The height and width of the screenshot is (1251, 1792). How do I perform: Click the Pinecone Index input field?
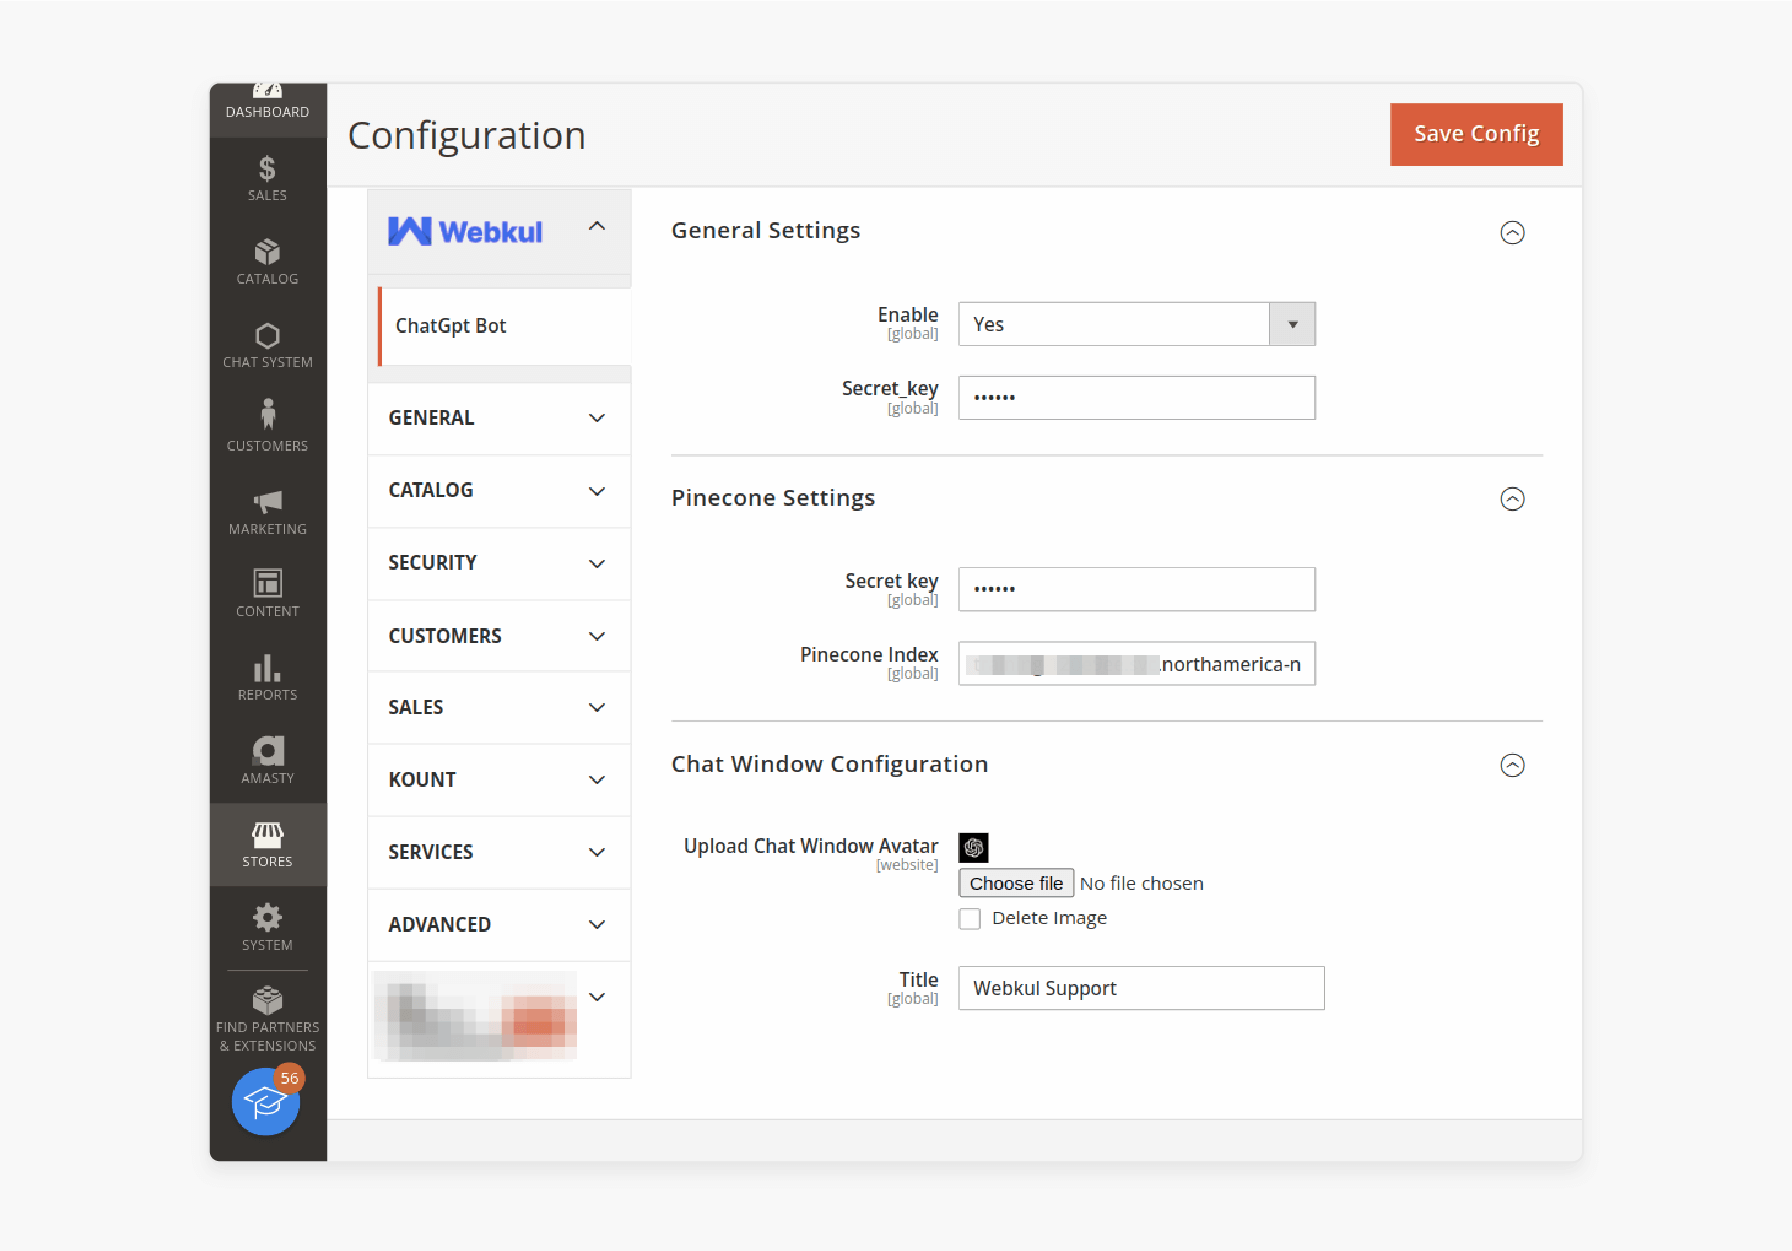tap(1136, 664)
